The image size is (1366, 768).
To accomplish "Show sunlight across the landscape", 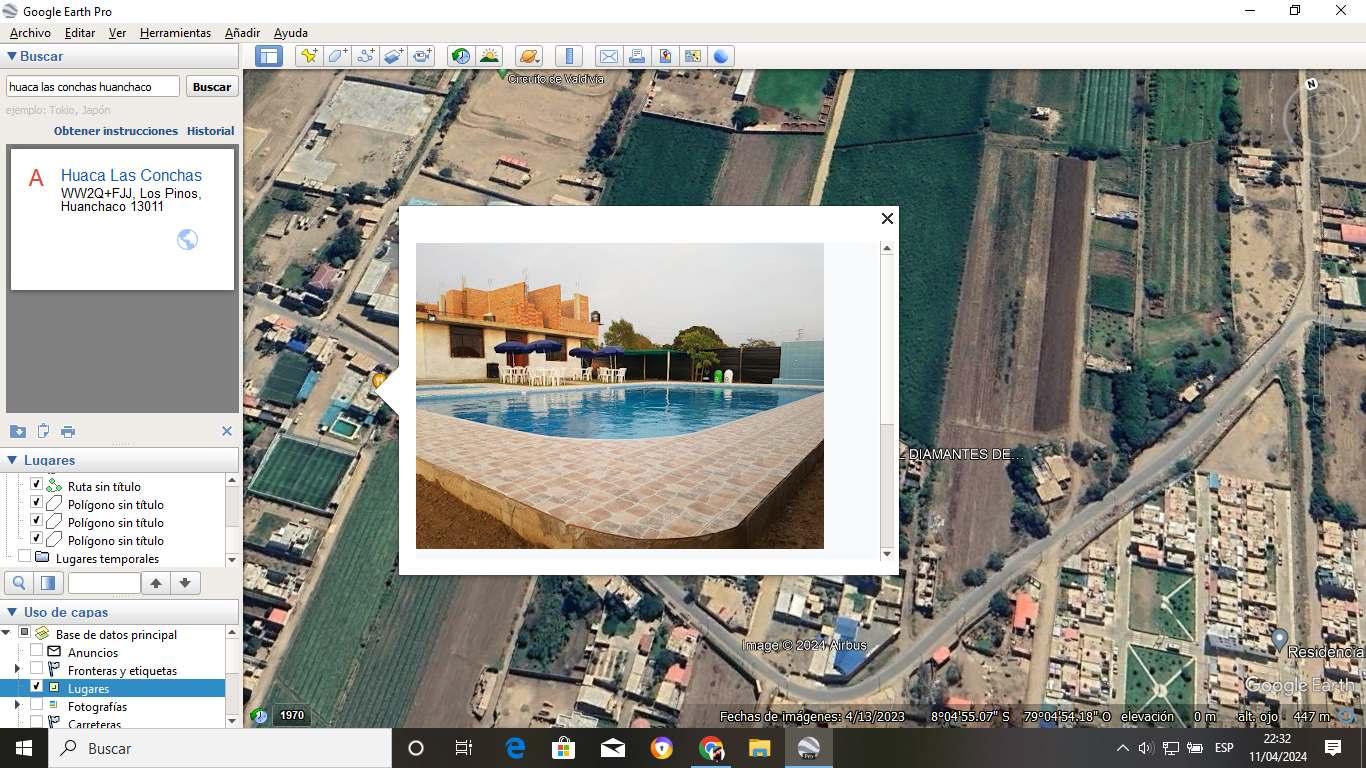I will (489, 56).
